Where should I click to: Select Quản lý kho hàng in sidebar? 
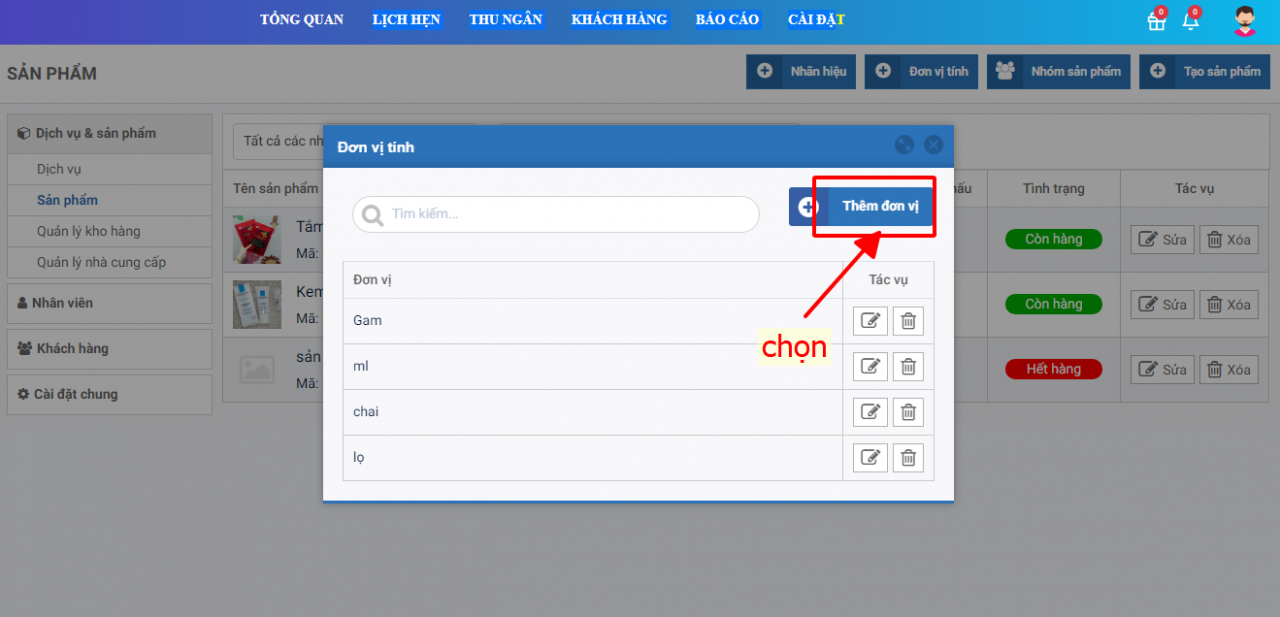(89, 231)
